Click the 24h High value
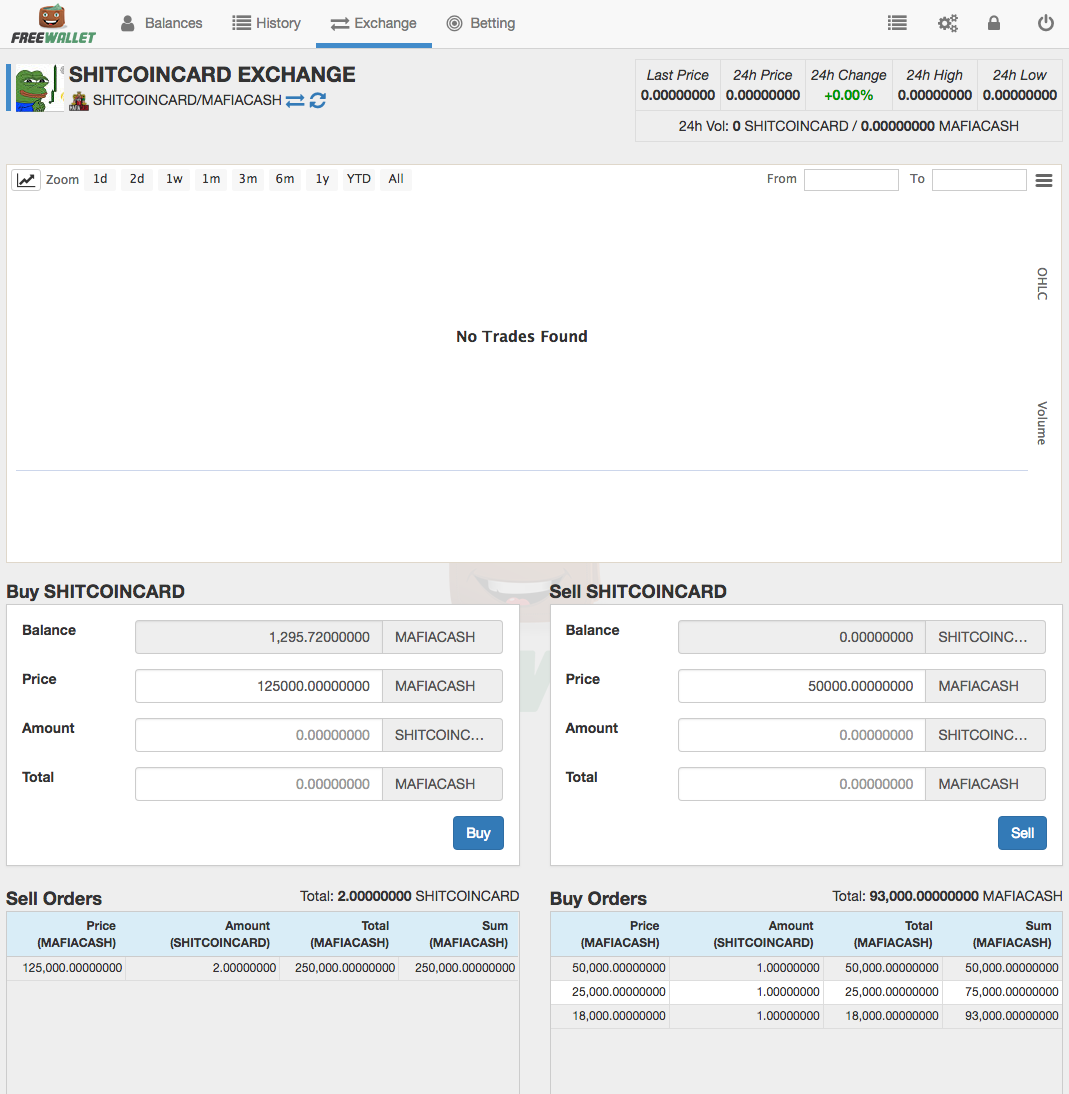 934,96
